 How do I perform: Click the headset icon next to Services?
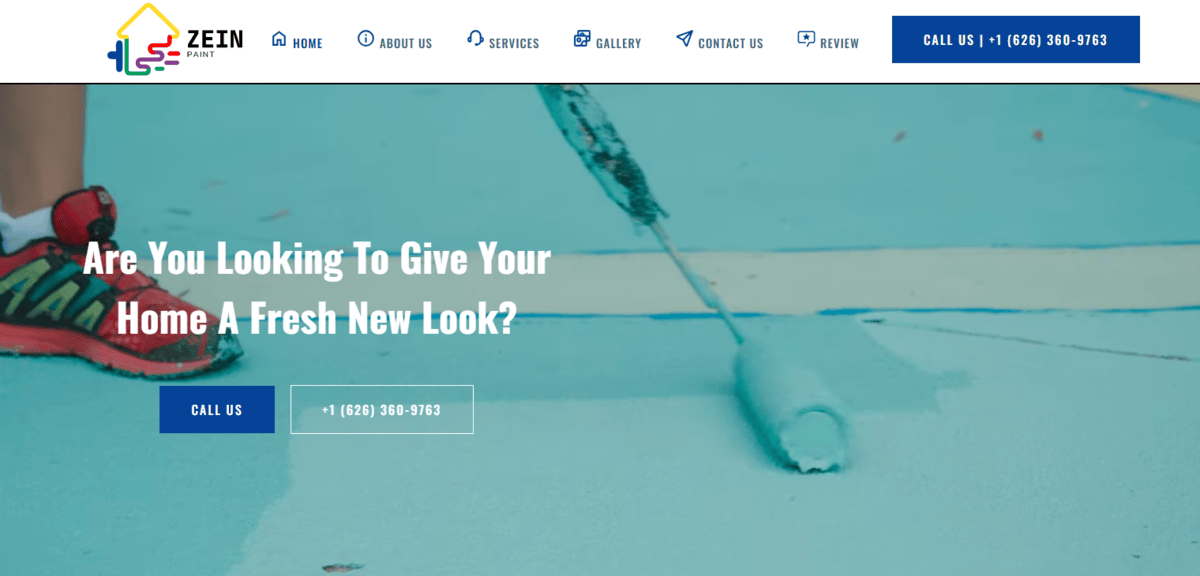[475, 39]
